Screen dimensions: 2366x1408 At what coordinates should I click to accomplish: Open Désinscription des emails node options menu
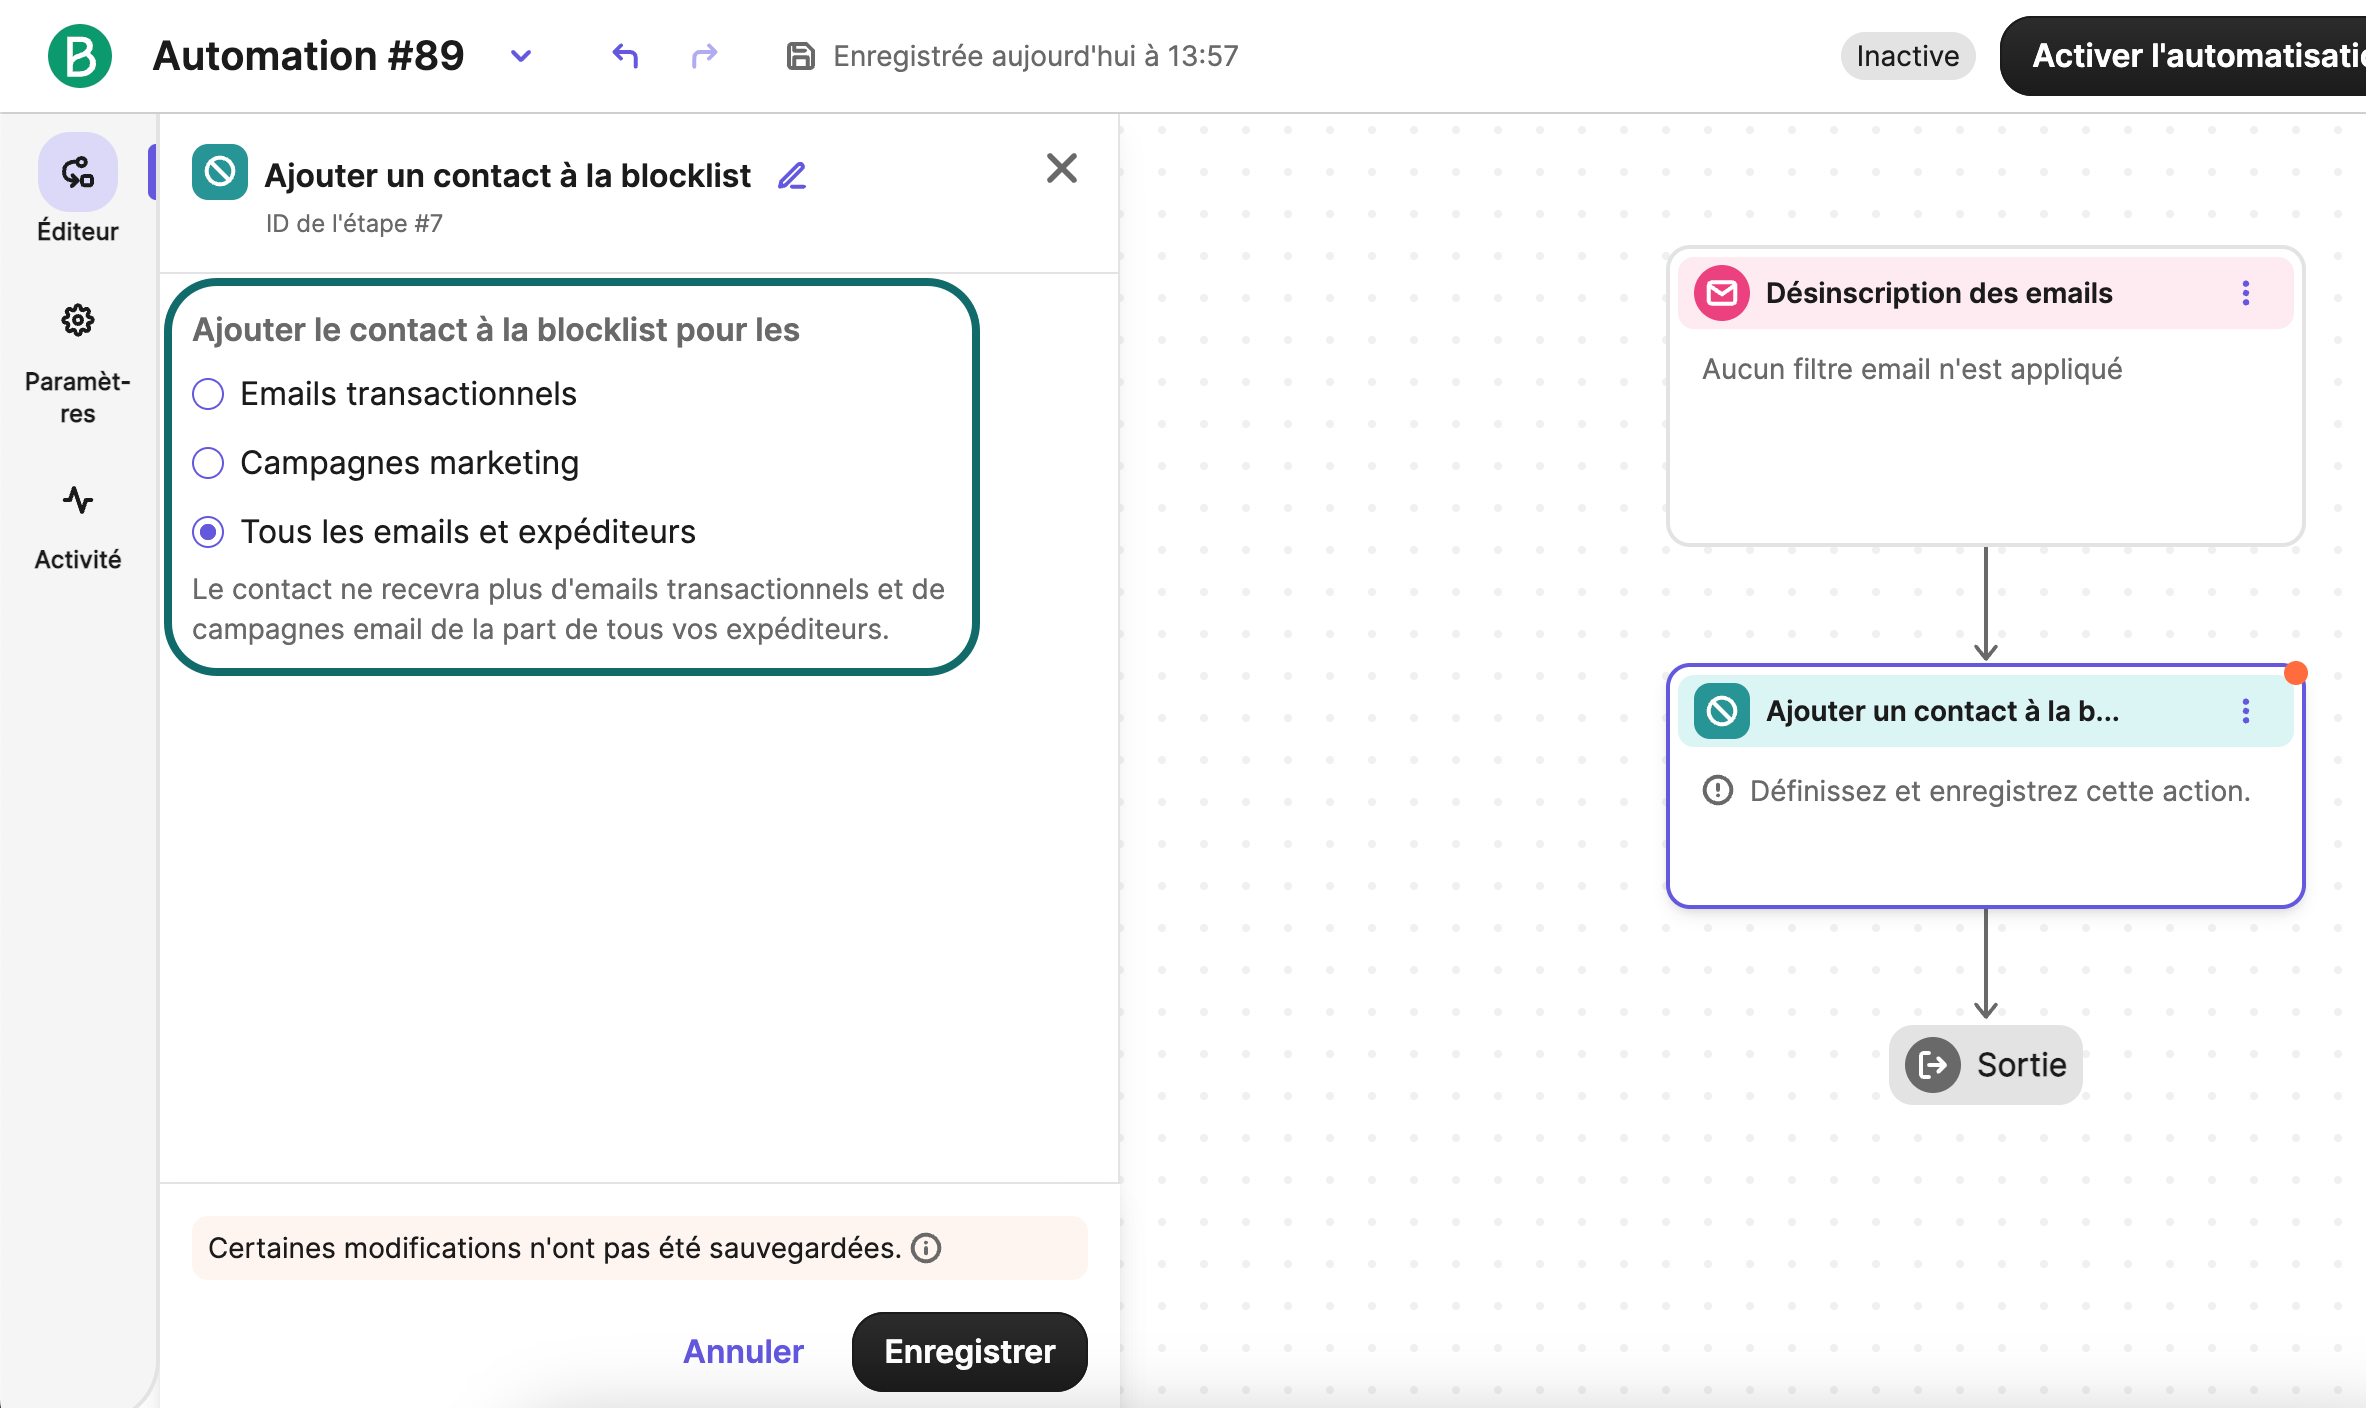[x=2246, y=293]
